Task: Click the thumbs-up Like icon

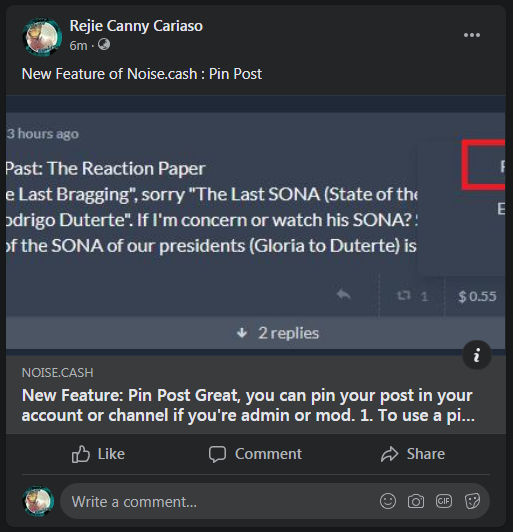Action: [x=81, y=454]
